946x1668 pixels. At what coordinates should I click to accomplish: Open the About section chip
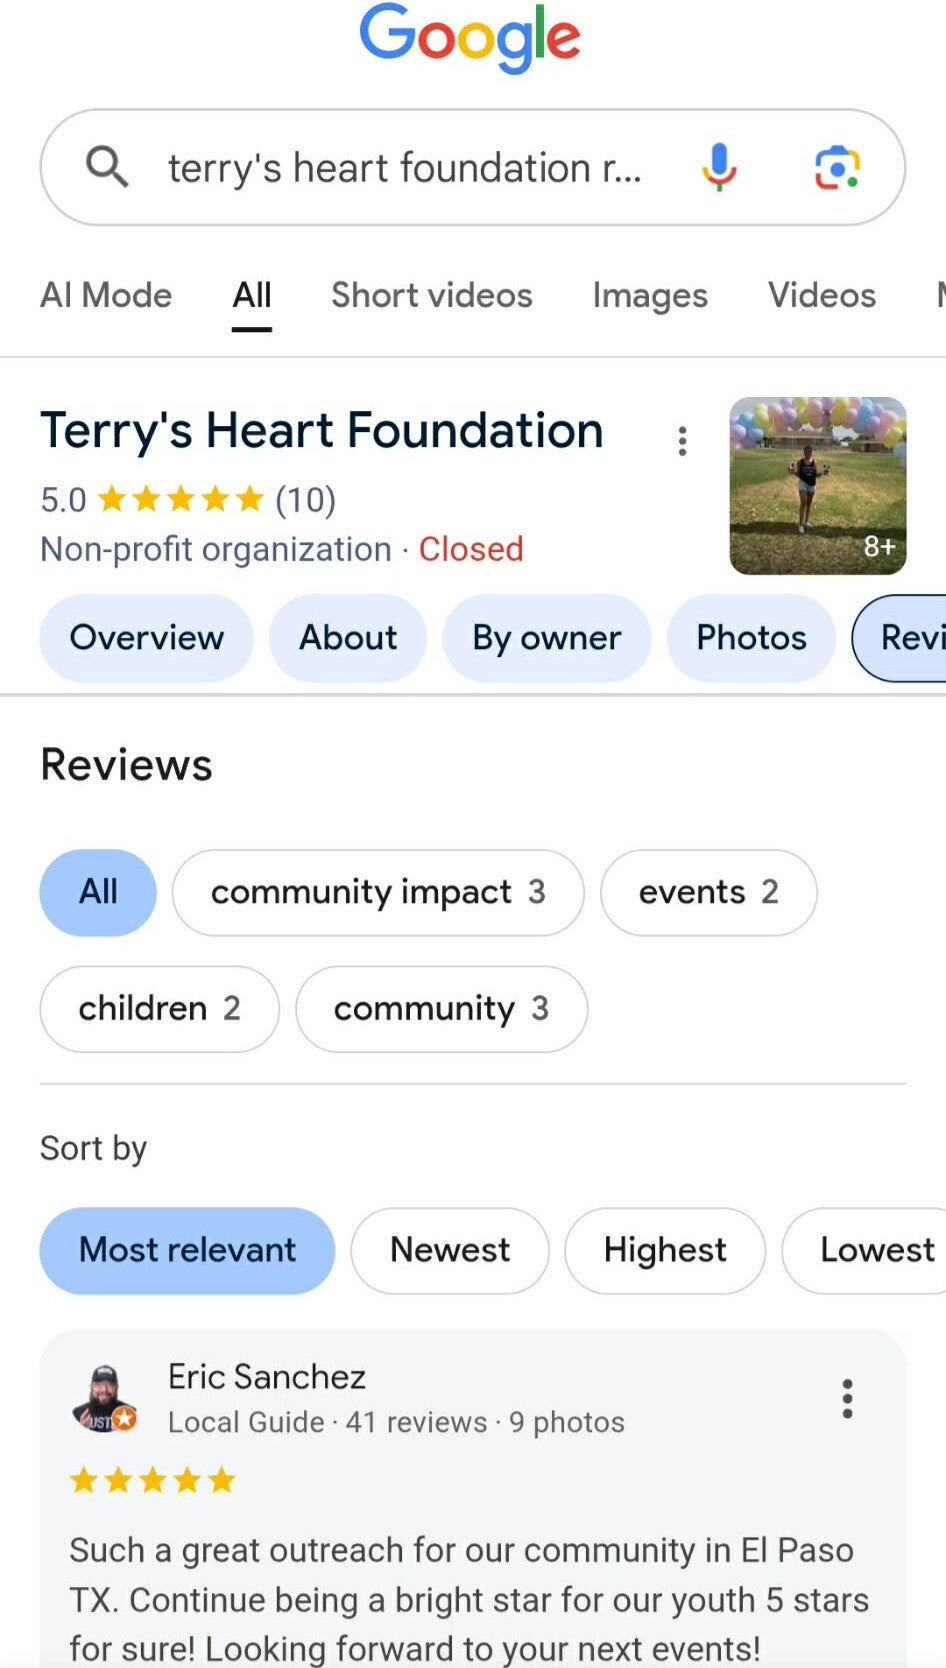click(x=348, y=638)
